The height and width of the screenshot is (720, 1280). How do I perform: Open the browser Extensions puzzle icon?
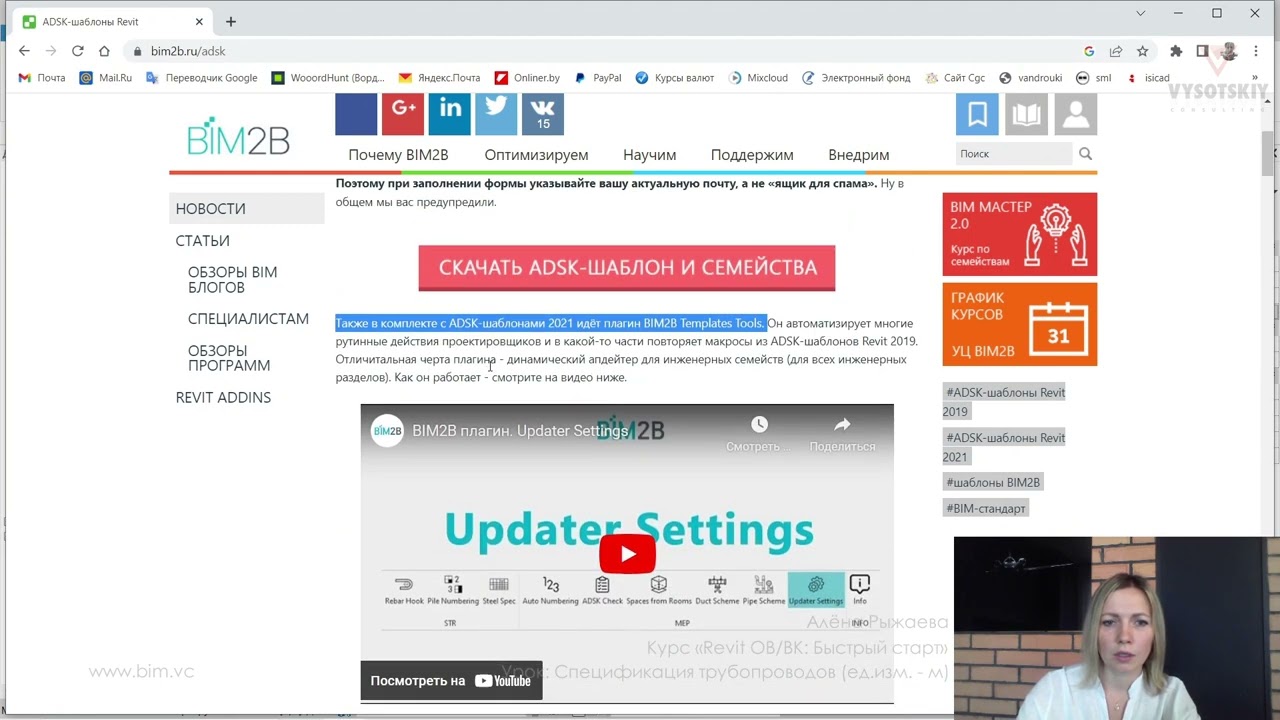(x=1176, y=51)
